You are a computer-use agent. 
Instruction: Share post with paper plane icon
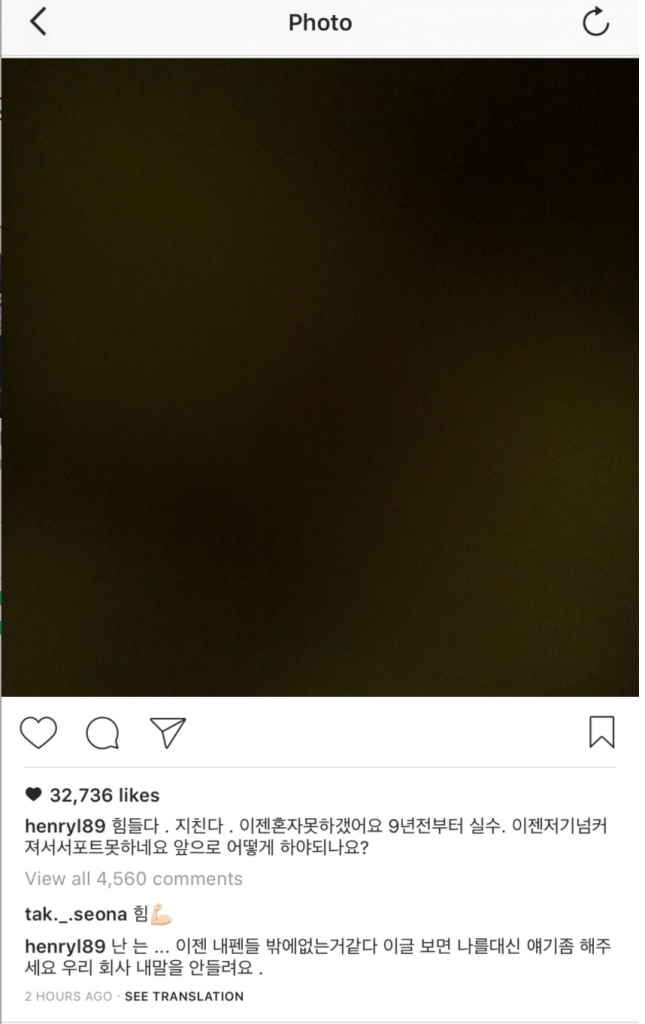(x=168, y=733)
